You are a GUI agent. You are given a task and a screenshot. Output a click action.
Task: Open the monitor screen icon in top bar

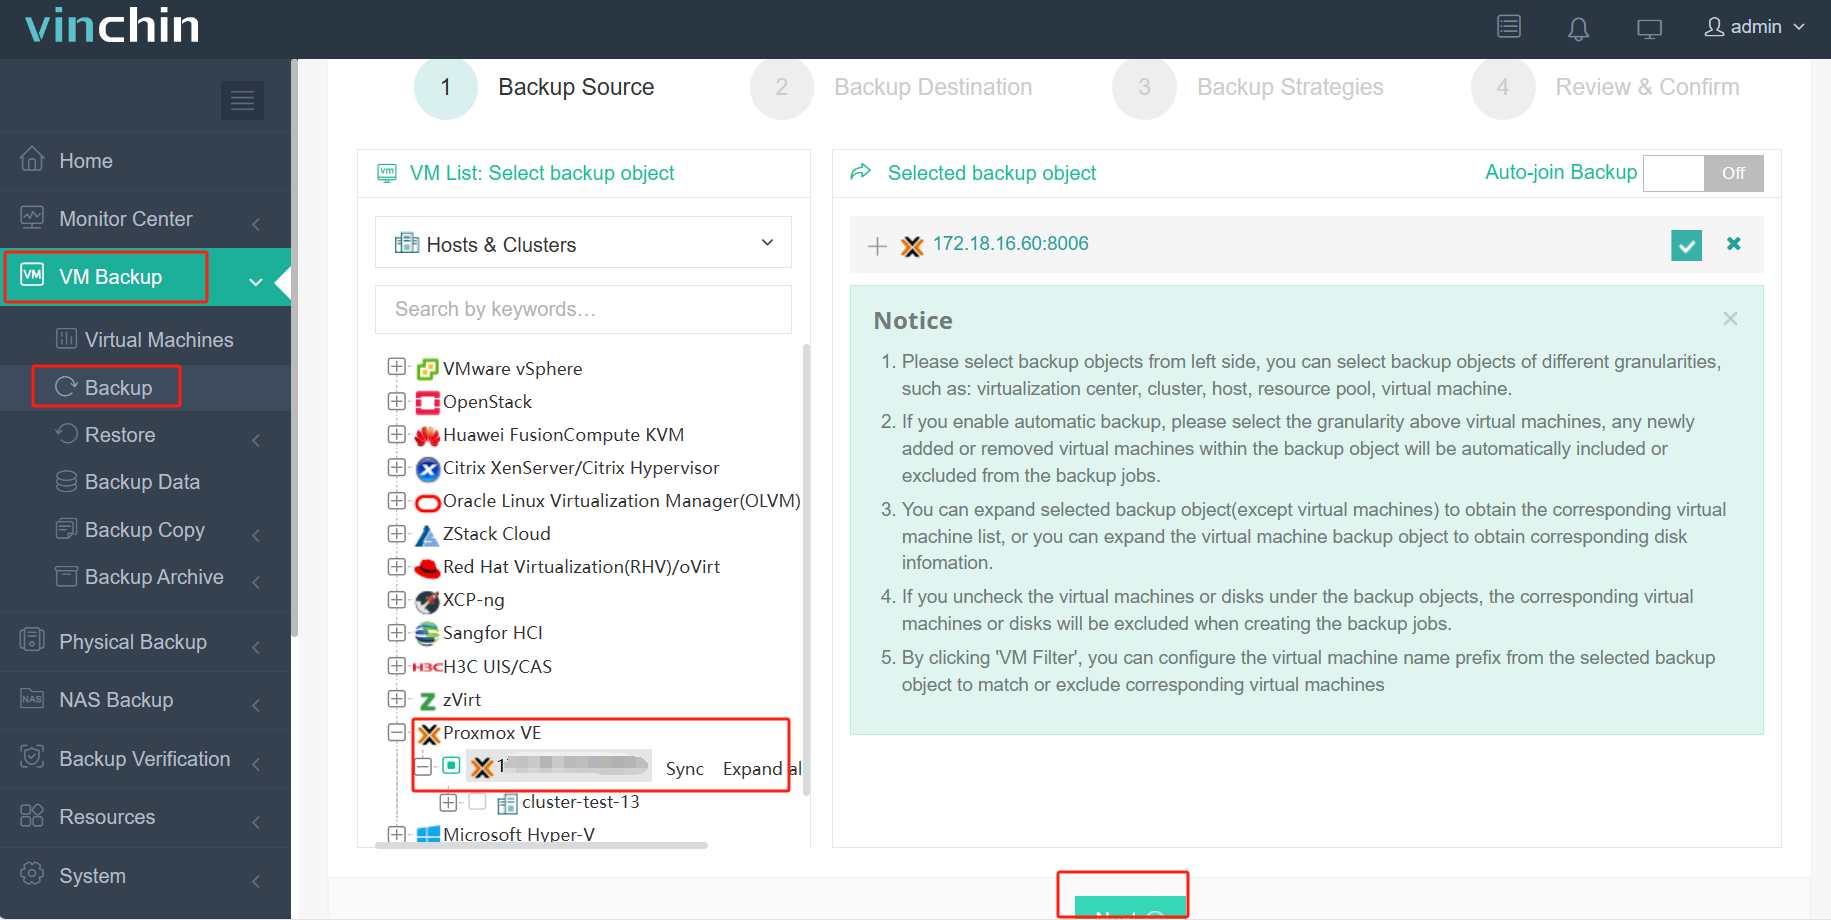[x=1648, y=28]
